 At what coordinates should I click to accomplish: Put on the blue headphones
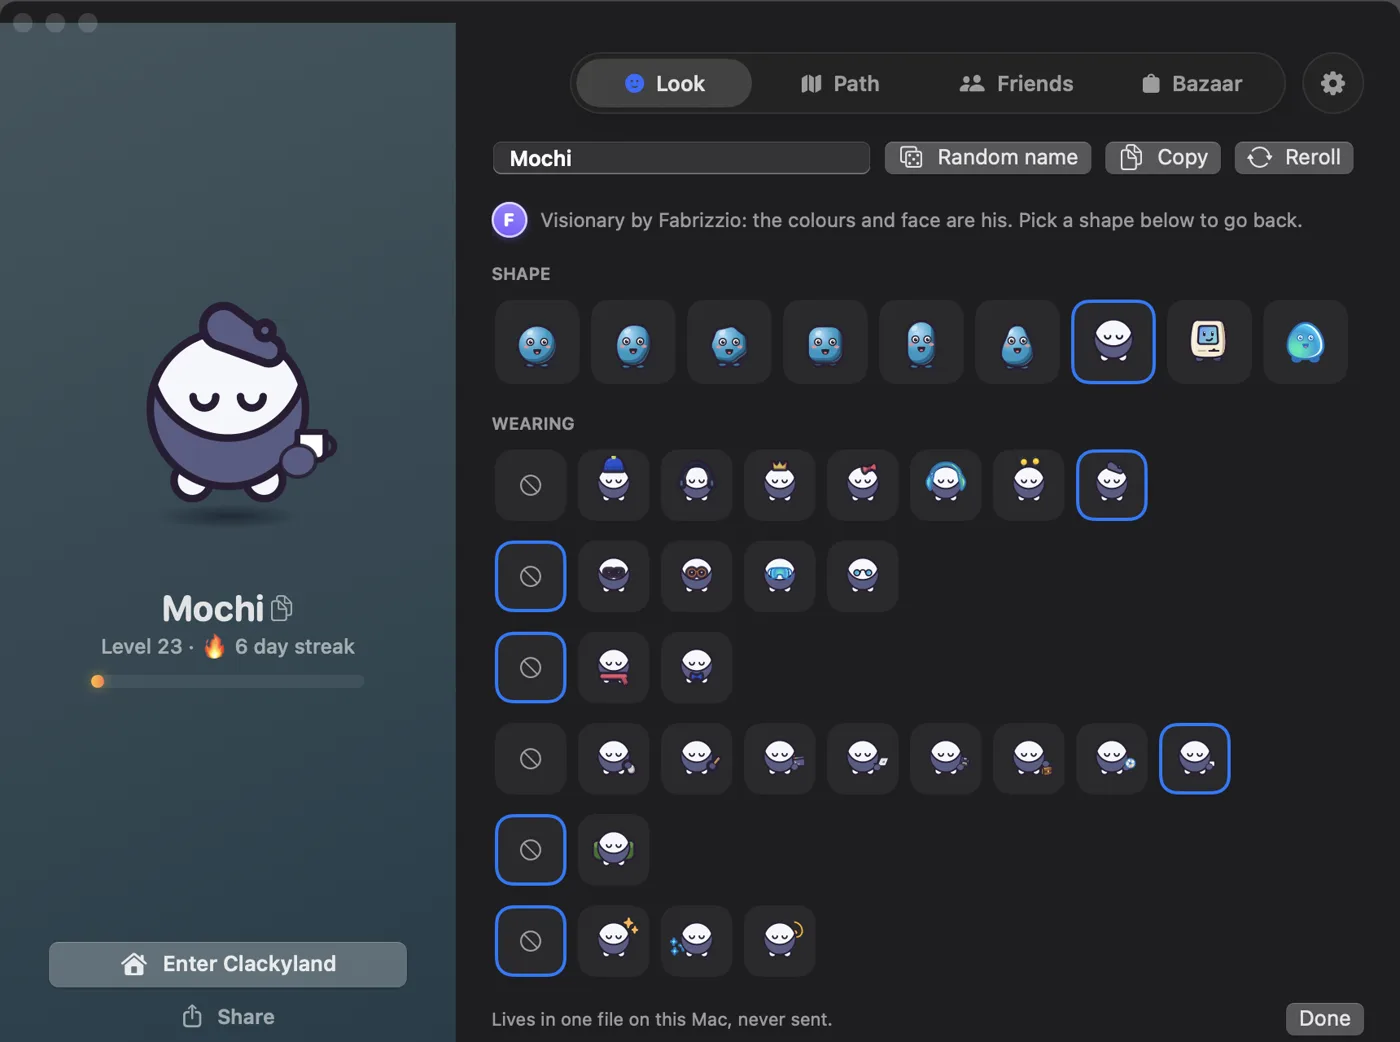pyautogui.click(x=945, y=485)
